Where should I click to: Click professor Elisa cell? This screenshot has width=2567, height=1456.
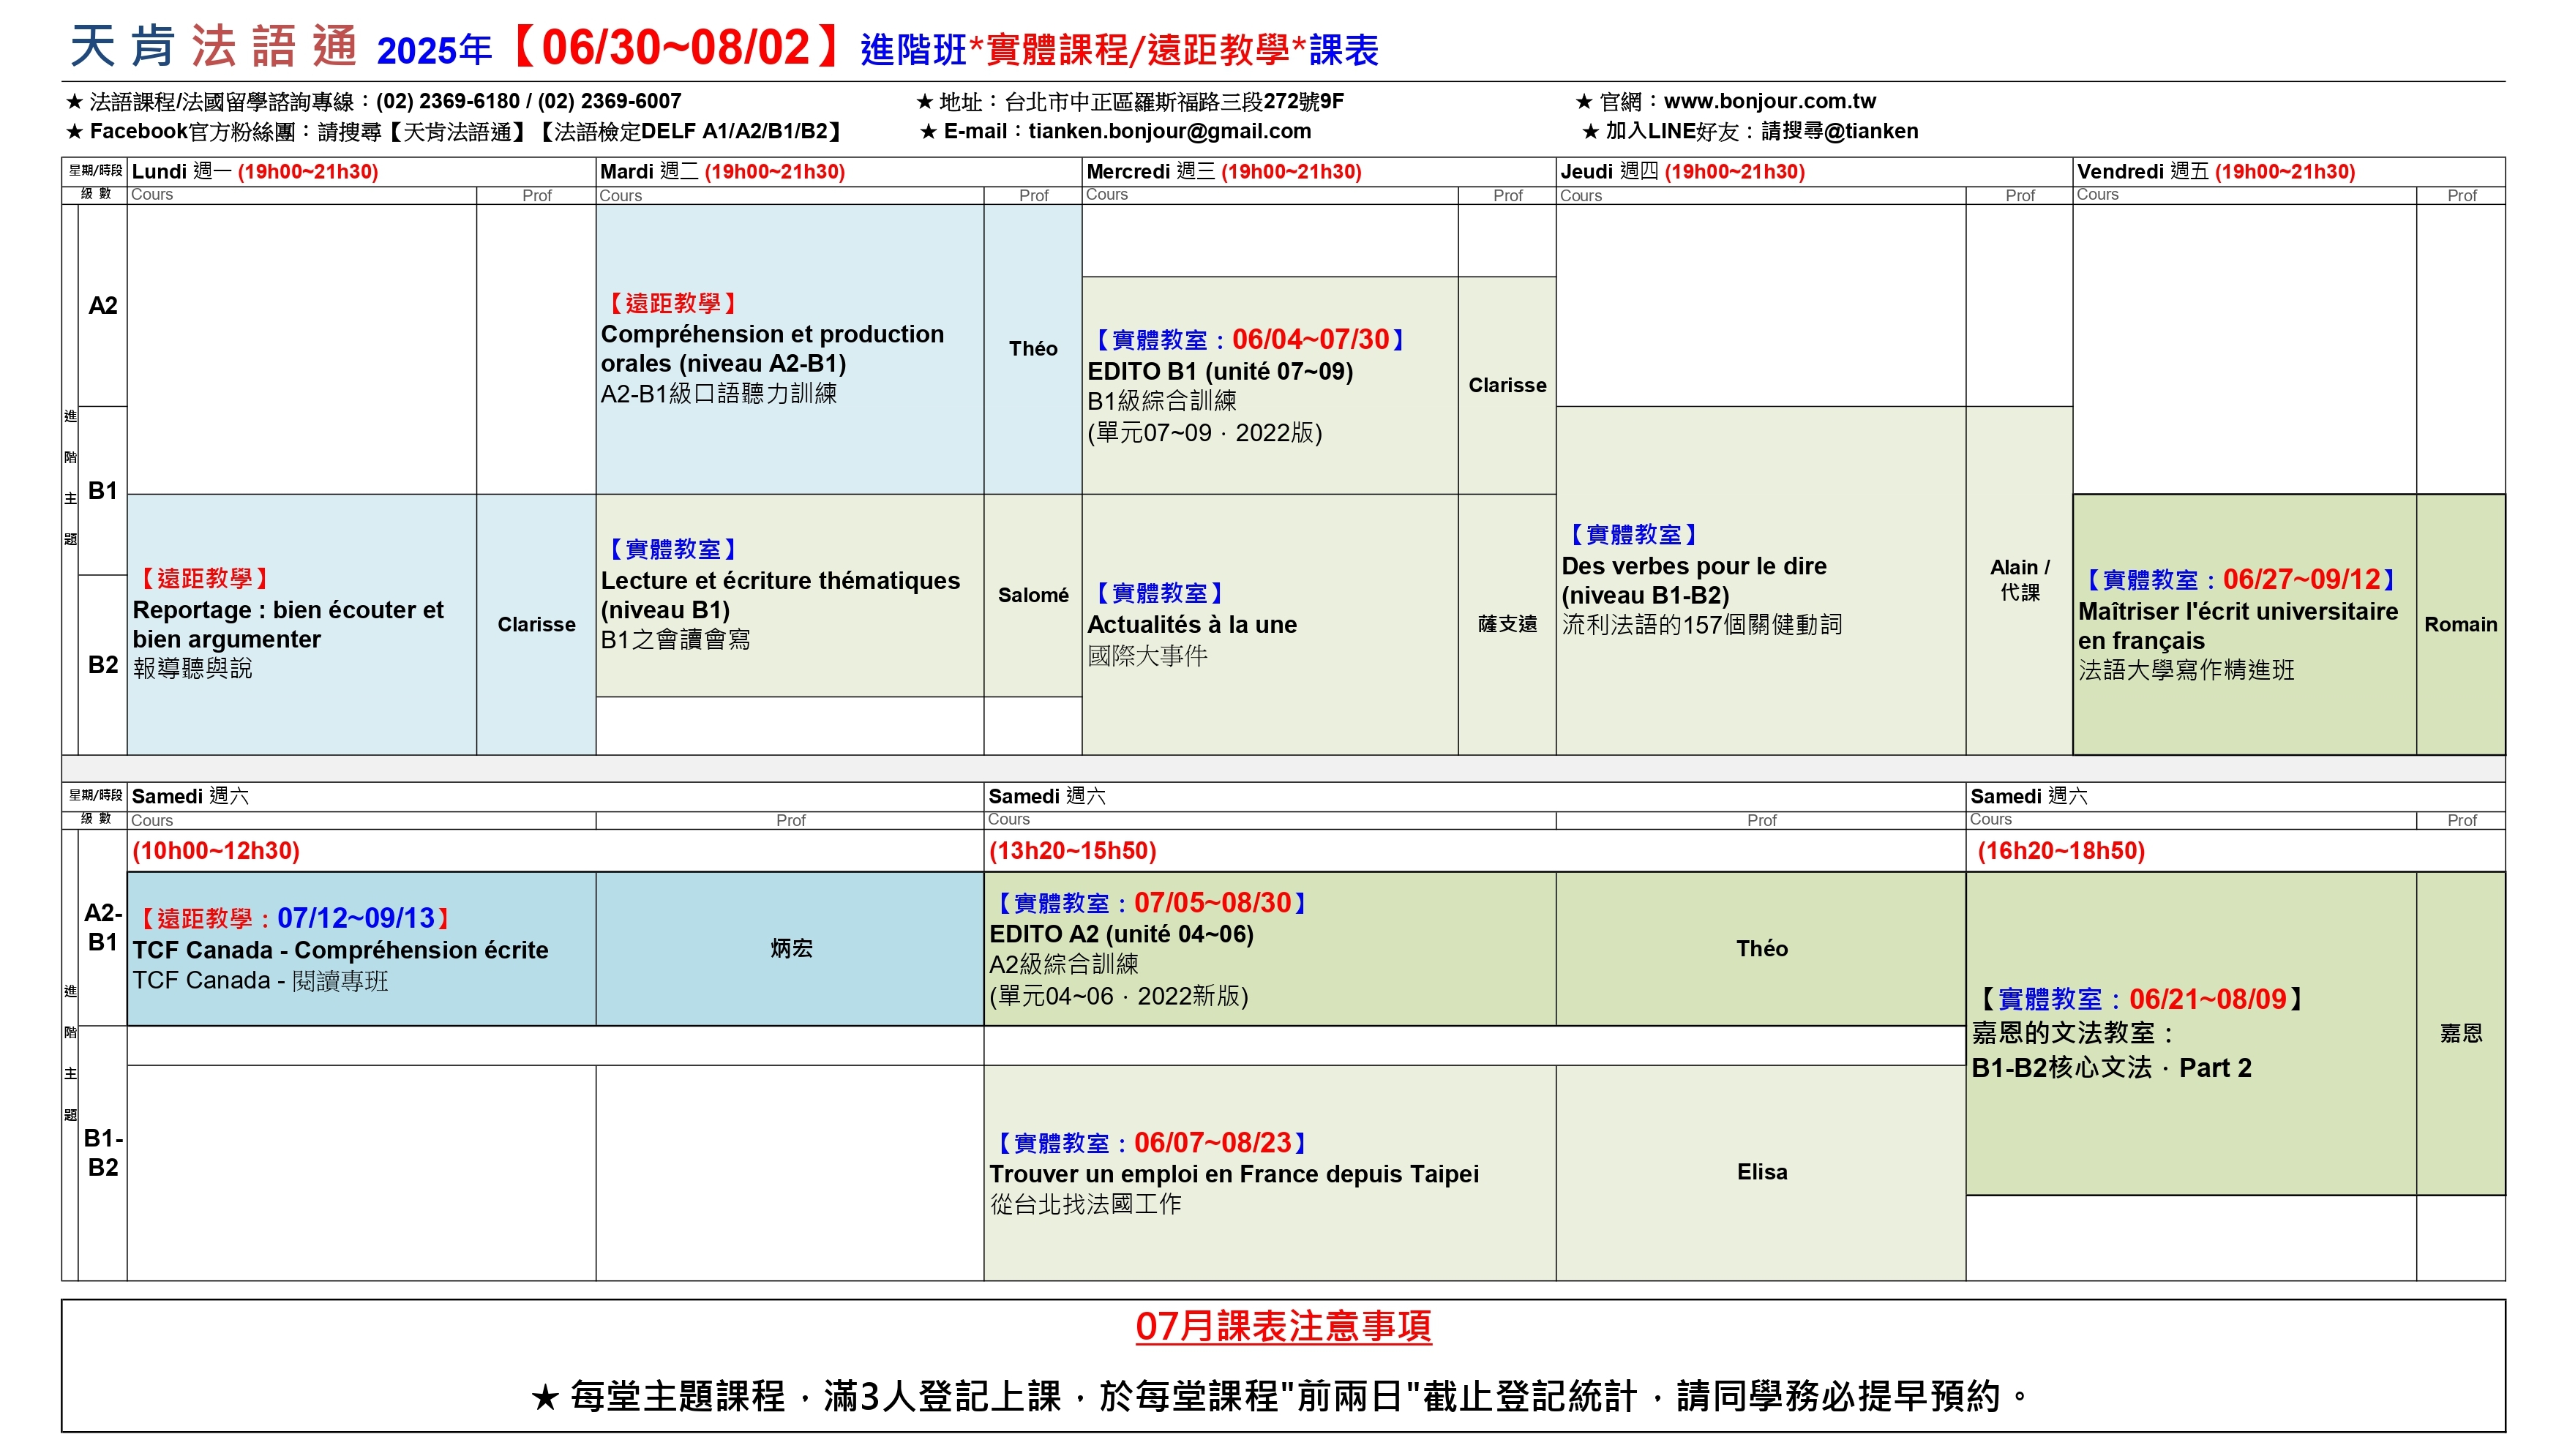coord(1761,1172)
